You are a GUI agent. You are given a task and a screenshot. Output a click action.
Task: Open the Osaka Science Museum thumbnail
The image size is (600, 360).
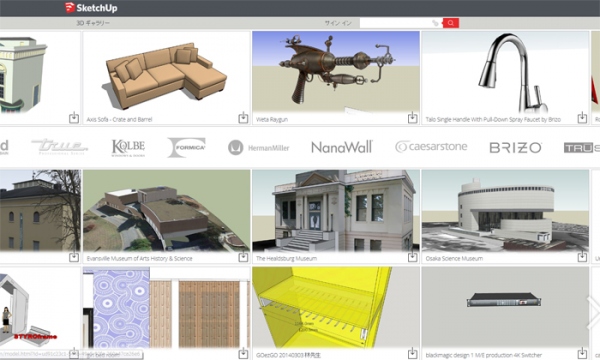click(505, 211)
